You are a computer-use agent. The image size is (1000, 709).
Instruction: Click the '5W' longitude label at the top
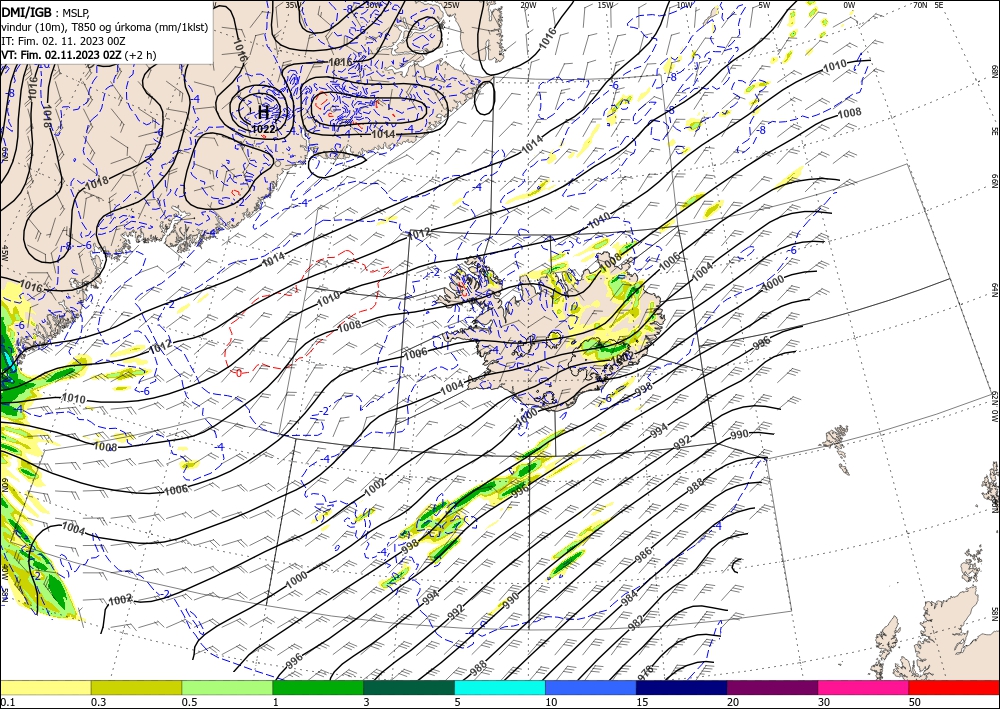pos(764,5)
